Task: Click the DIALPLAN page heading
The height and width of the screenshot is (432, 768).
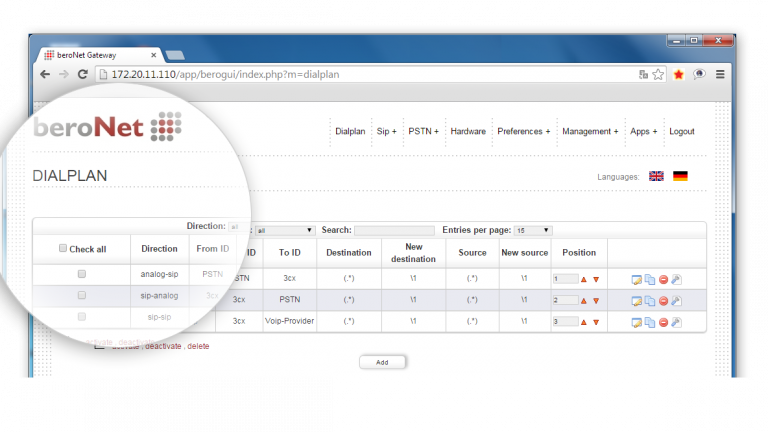Action: 70,176
